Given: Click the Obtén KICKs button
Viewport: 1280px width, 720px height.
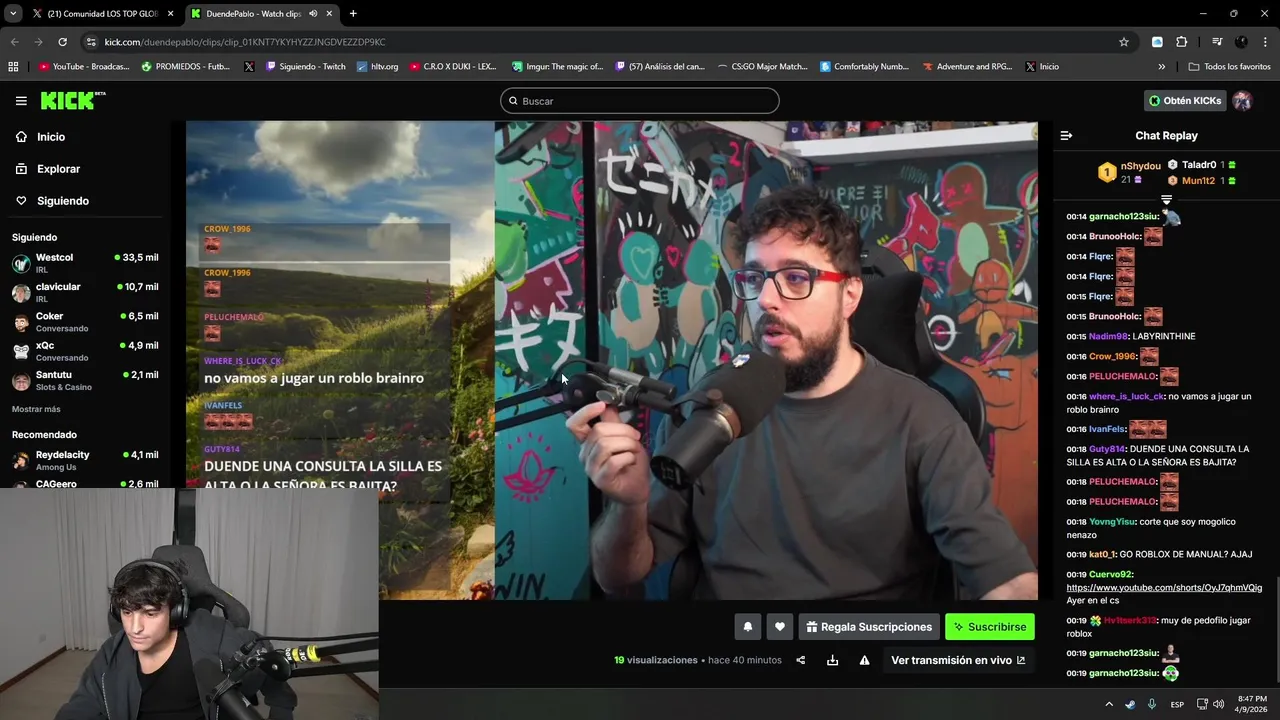Looking at the screenshot, I should (x=1185, y=101).
